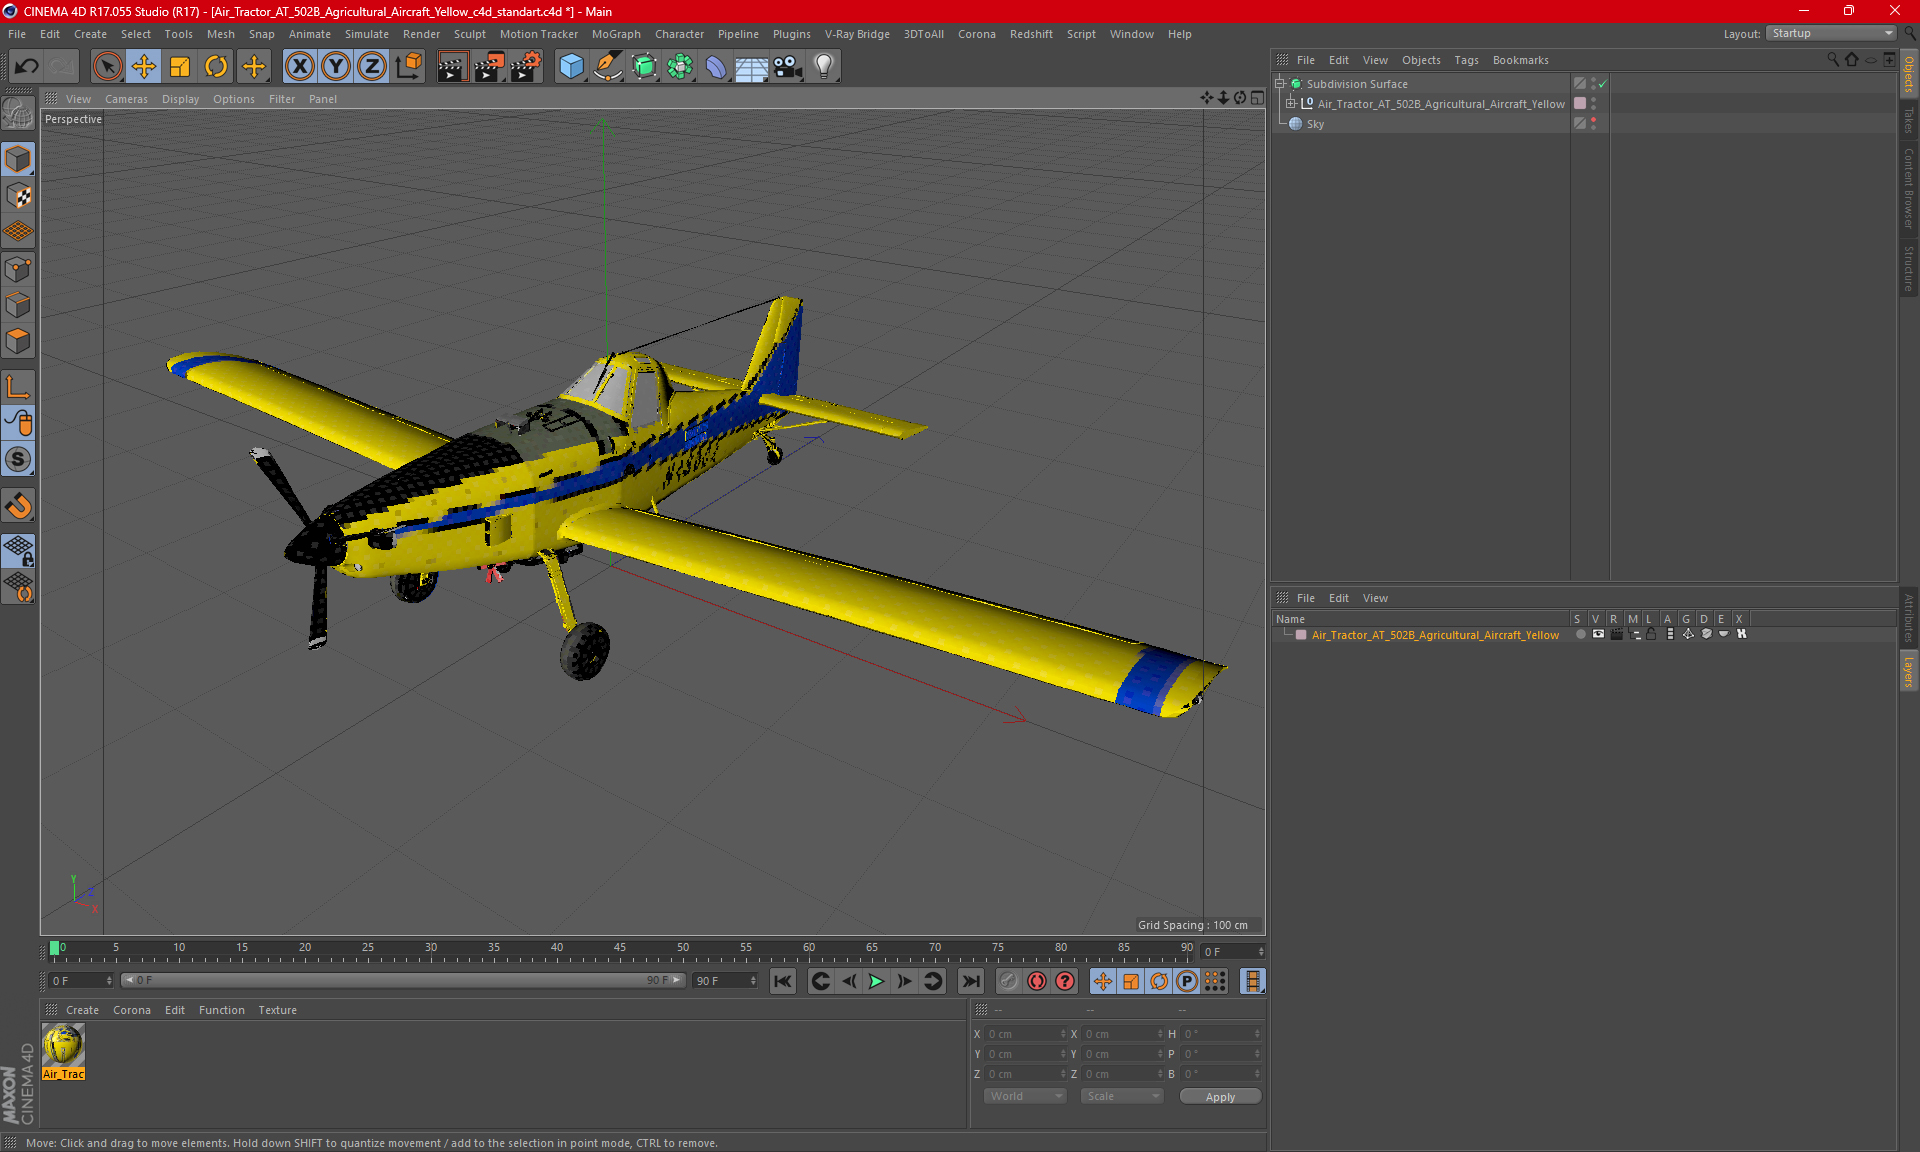Add a Cube primitive object
The height and width of the screenshot is (1152, 1920).
tap(571, 67)
